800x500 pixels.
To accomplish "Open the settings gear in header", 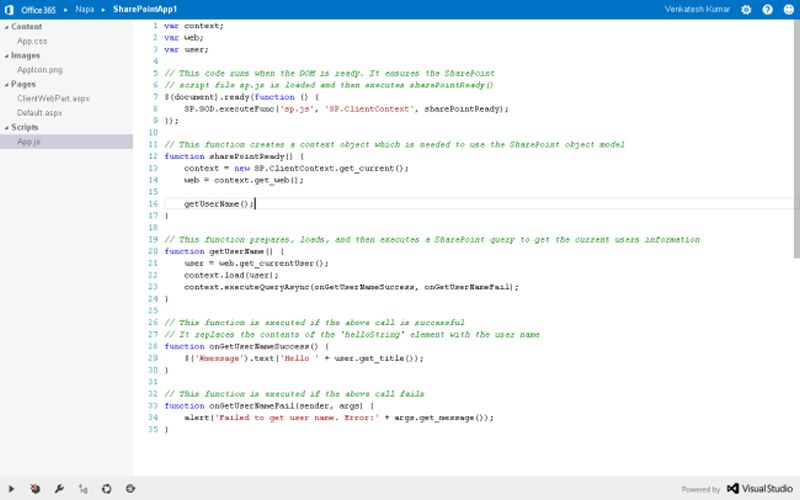I will point(746,10).
